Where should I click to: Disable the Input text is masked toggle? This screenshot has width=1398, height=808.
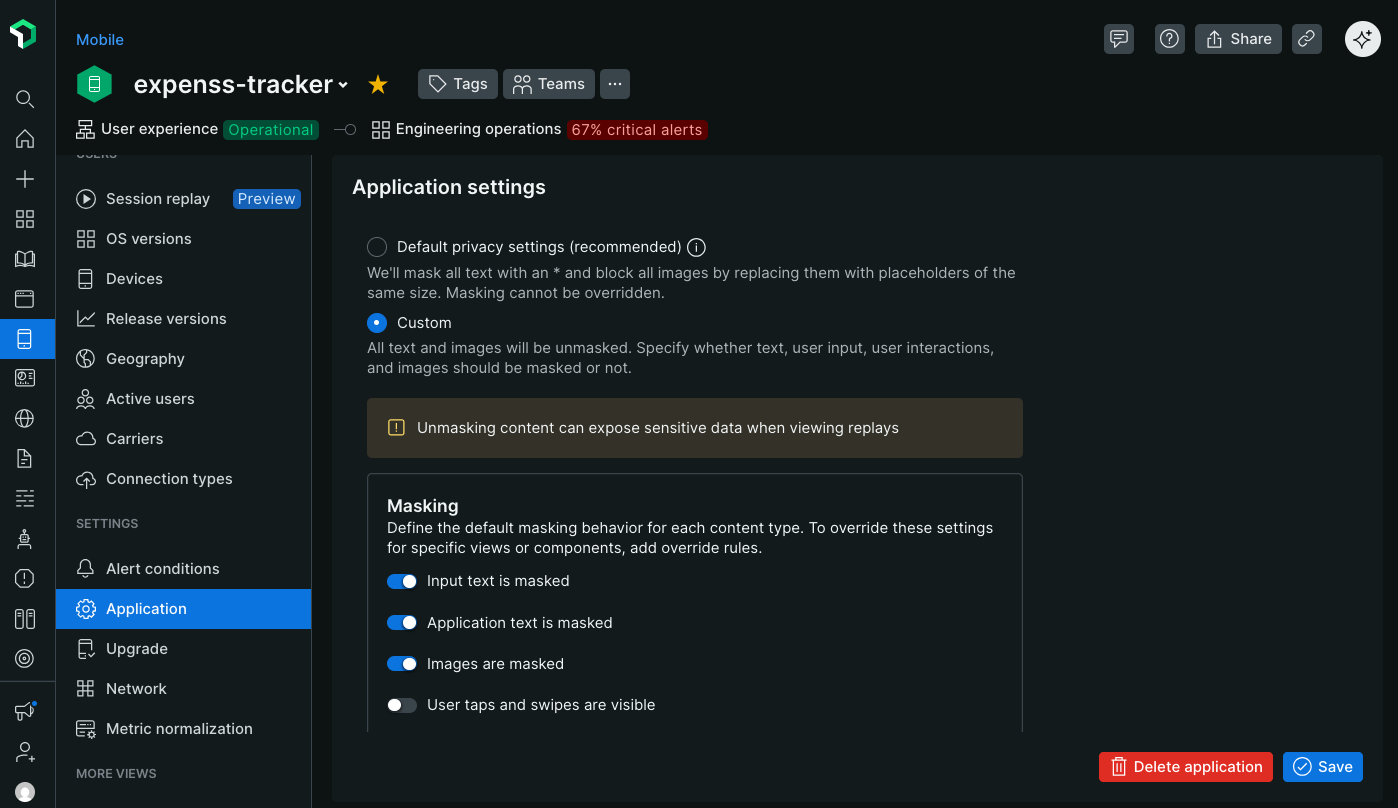401,581
